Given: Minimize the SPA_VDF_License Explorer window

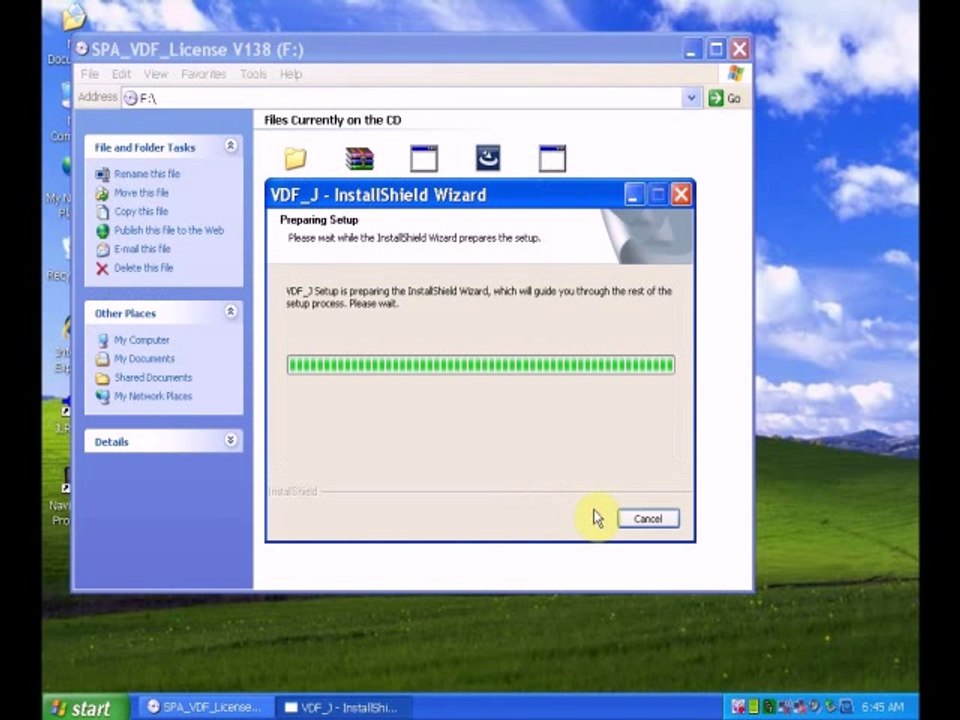Looking at the screenshot, I should tap(692, 49).
